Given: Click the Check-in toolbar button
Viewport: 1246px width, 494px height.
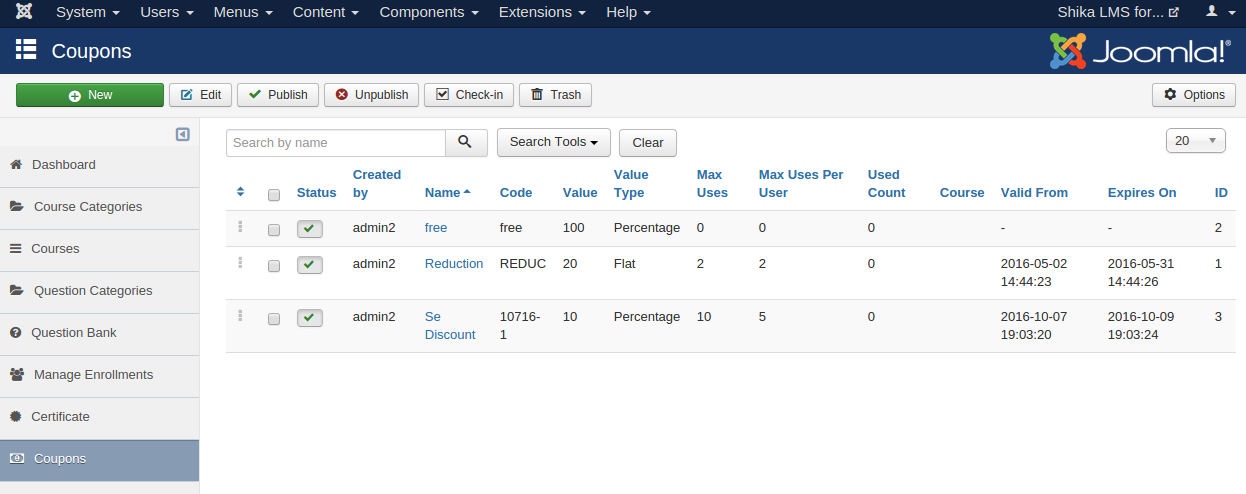Looking at the screenshot, I should tap(469, 95).
